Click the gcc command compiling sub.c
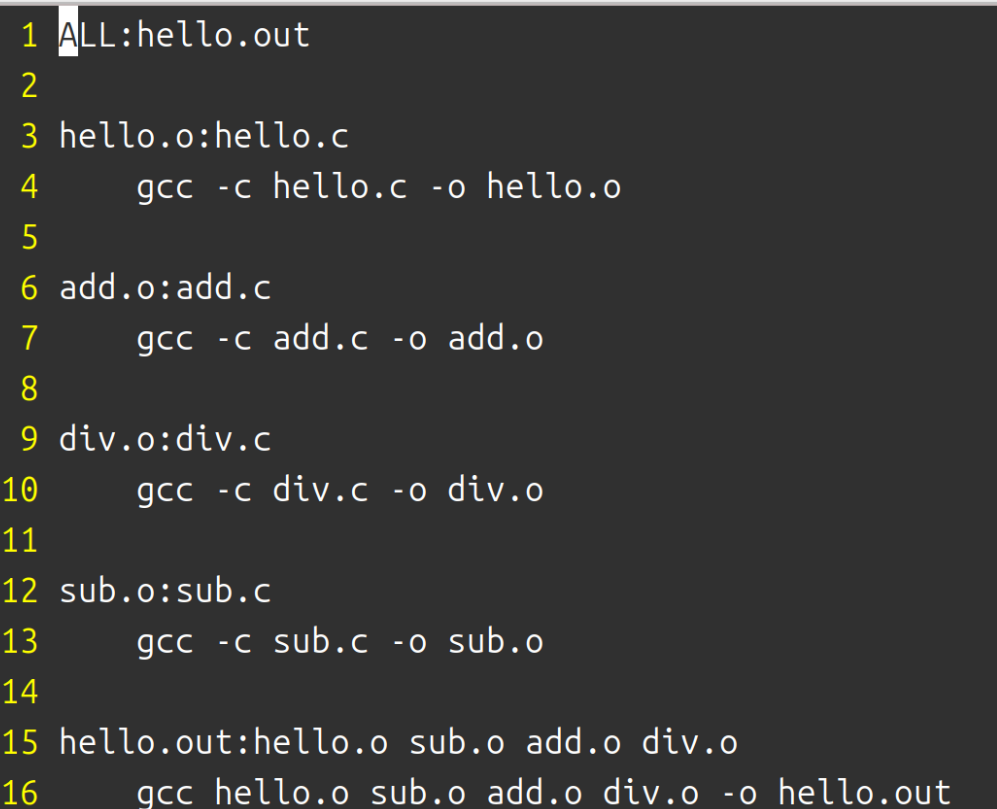This screenshot has height=809, width=997. click(x=340, y=642)
